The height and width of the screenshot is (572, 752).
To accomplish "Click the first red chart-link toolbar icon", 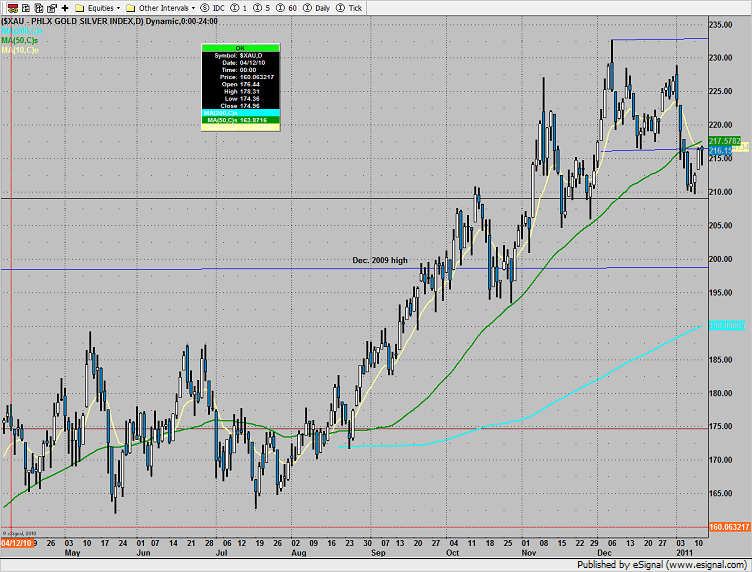I will (x=13, y=8).
